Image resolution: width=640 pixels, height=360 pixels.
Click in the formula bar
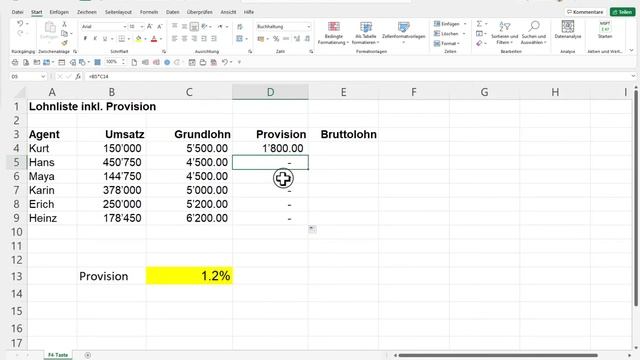pos(357,77)
